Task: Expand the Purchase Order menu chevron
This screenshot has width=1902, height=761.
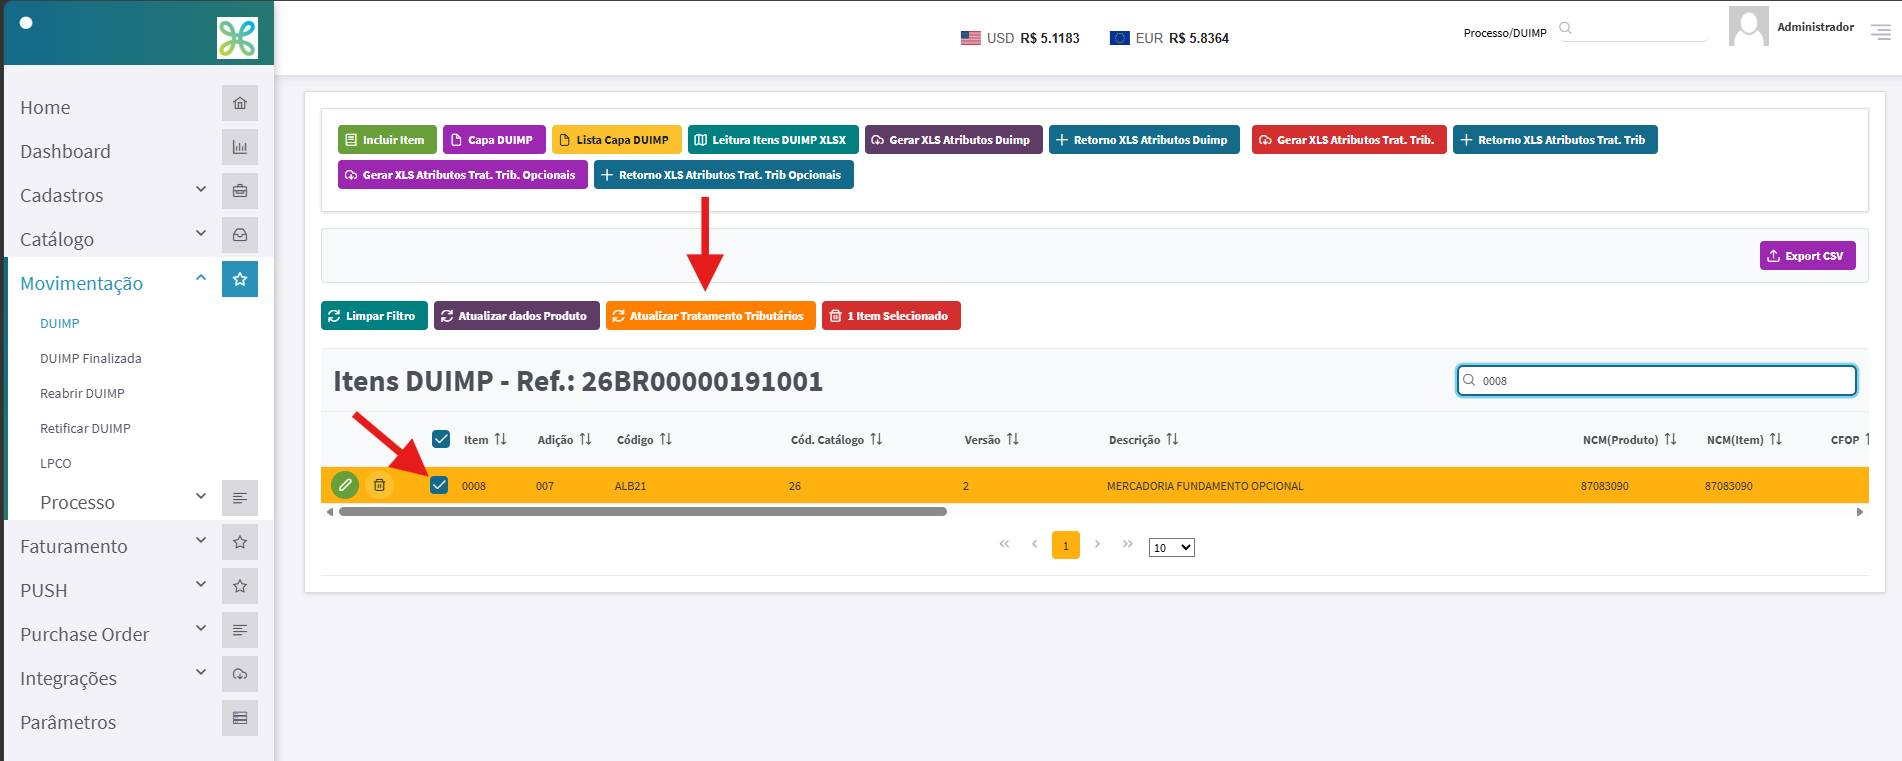Action: click(x=201, y=628)
